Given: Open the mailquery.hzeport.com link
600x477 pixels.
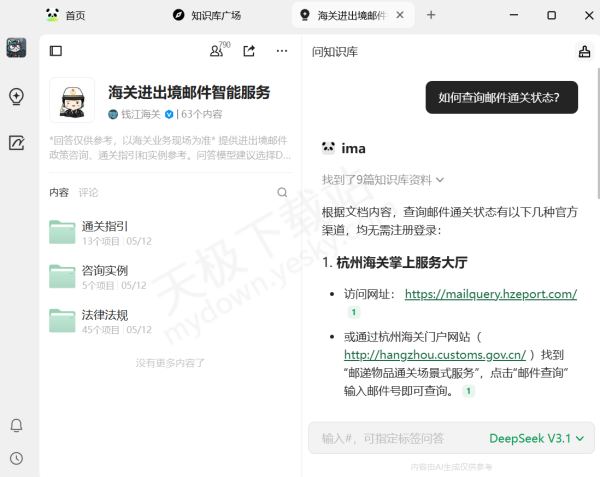Looking at the screenshot, I should click(x=490, y=294).
